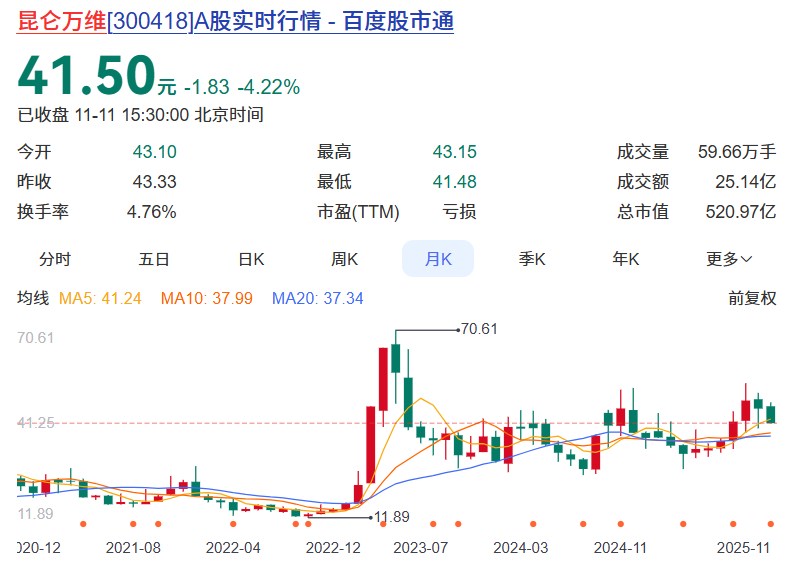
Task: Select the 月K chart tab
Action: 438,258
